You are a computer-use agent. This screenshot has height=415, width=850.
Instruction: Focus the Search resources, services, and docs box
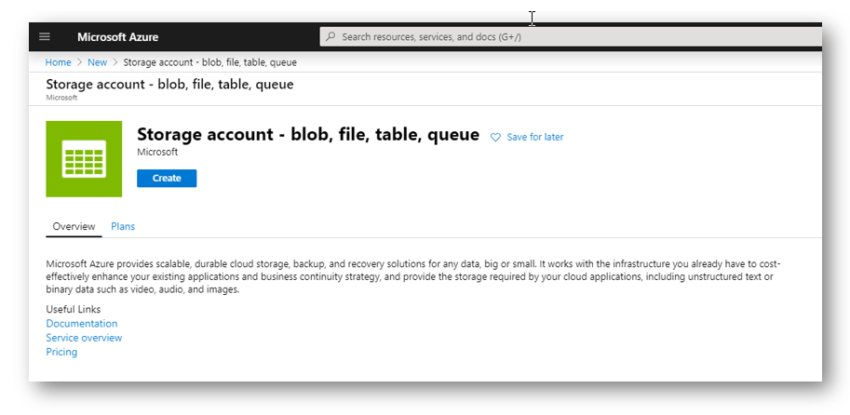(x=570, y=37)
